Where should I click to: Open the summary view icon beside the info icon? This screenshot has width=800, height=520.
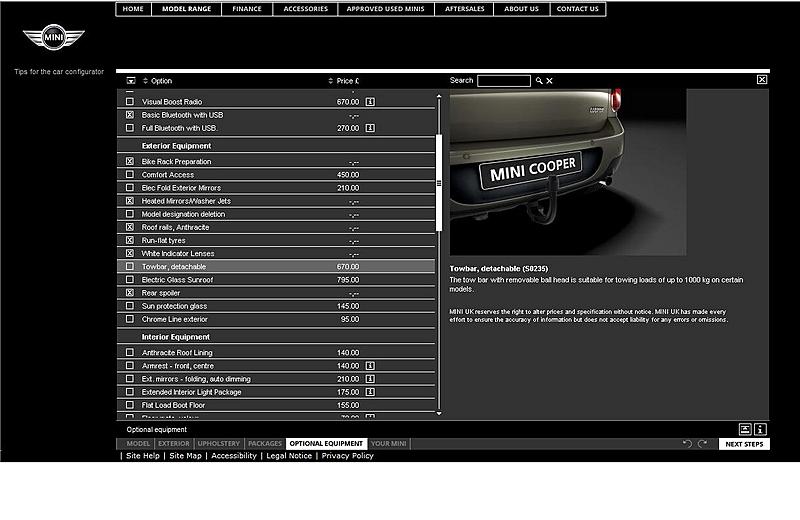[745, 429]
